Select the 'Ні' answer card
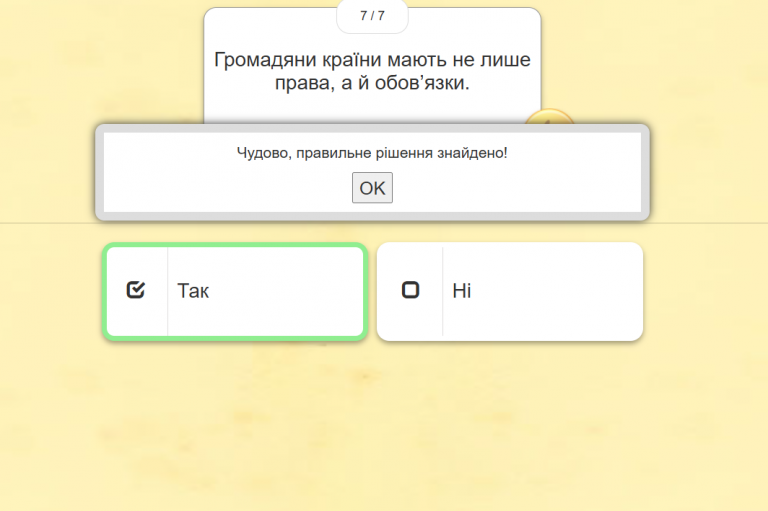The width and height of the screenshot is (768, 511). (510, 292)
